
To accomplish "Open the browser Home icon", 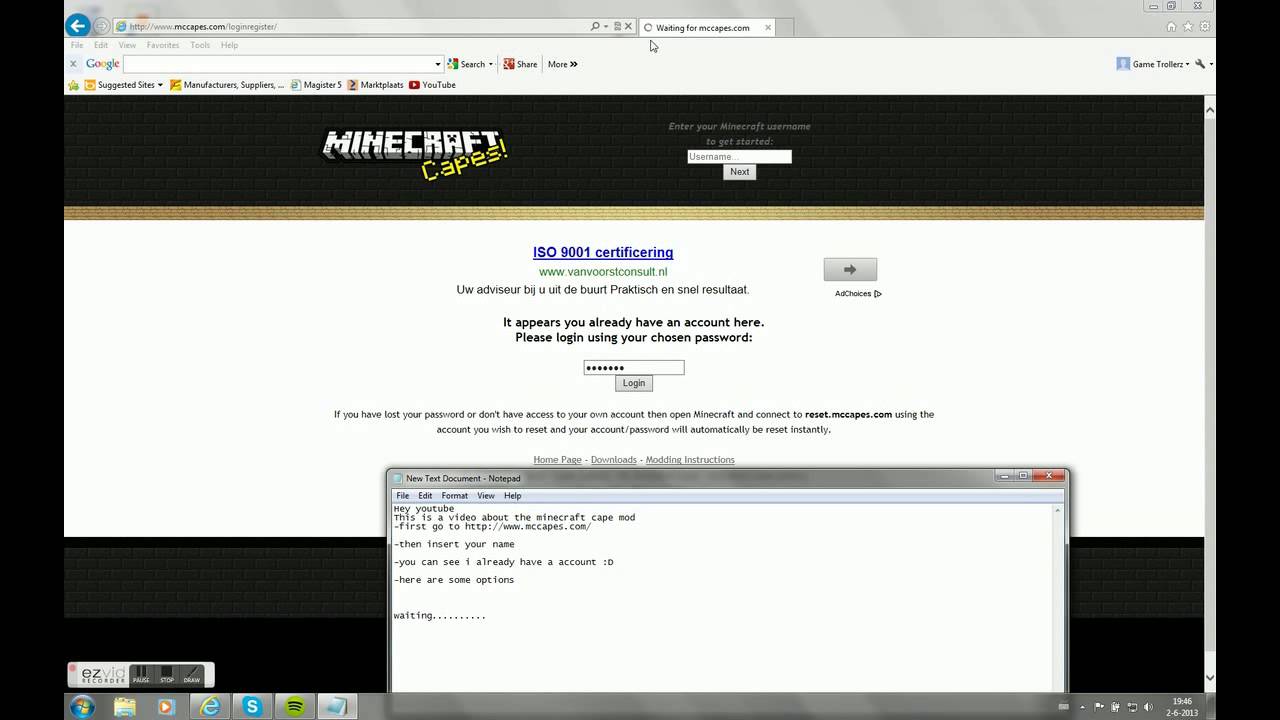I will pos(1171,27).
